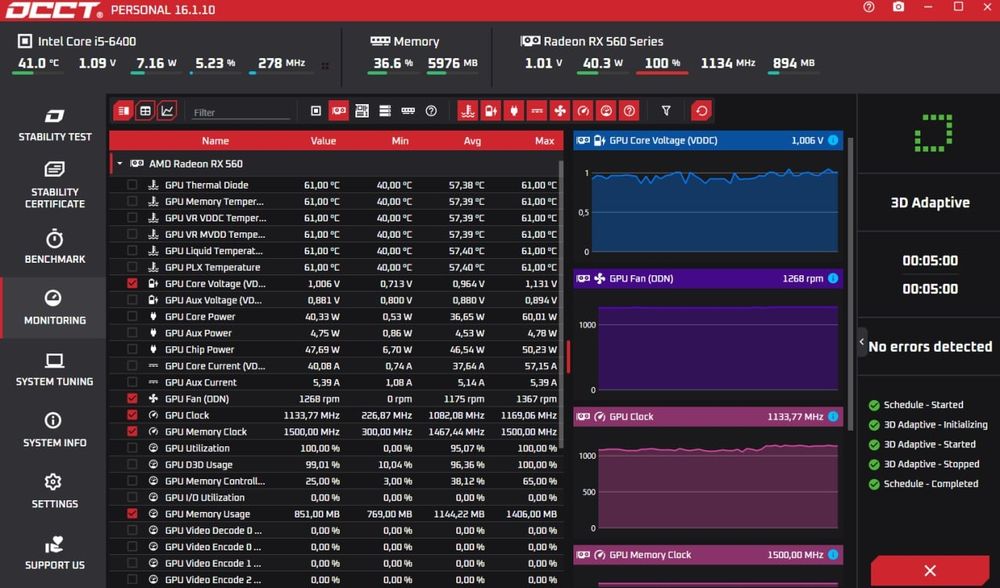Open info for GPU Clock graph
Image resolution: width=1000 pixels, height=588 pixels.
833,417
